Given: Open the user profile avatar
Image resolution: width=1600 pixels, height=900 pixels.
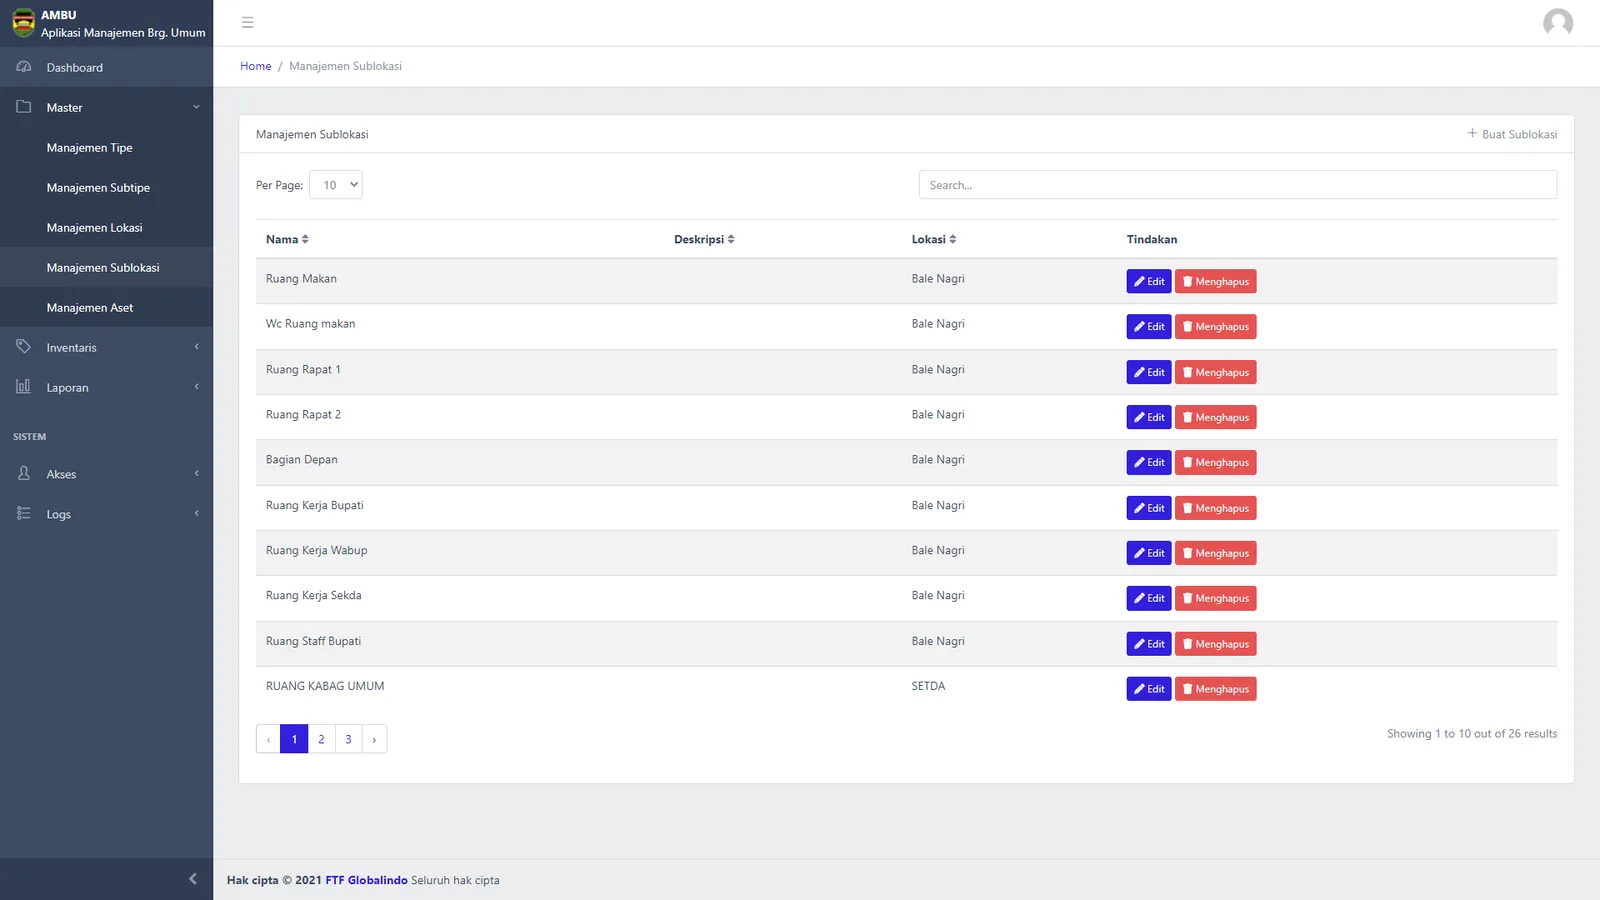Looking at the screenshot, I should coord(1557,23).
